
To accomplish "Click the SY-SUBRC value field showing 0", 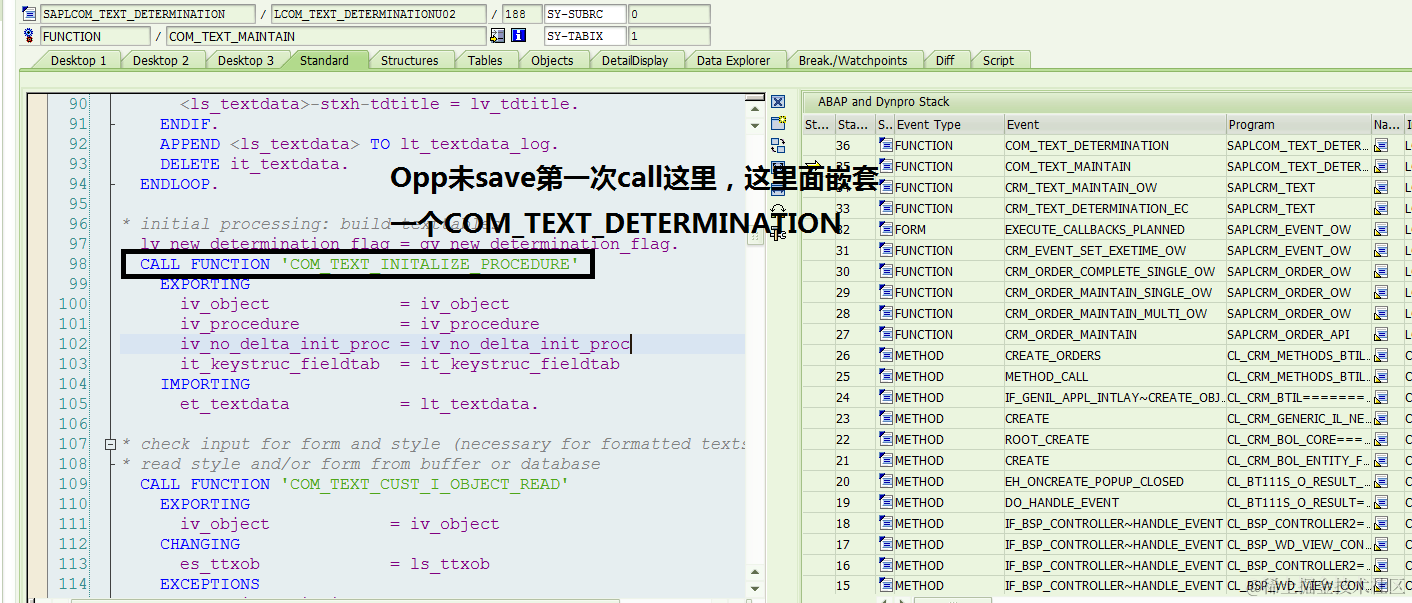I will tap(669, 15).
